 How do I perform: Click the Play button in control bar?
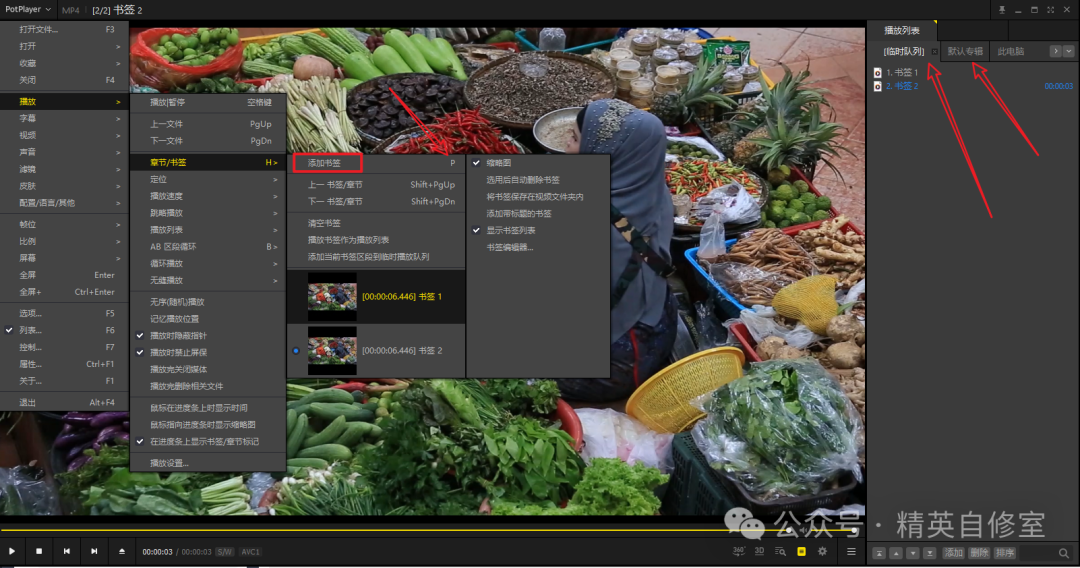(12, 551)
